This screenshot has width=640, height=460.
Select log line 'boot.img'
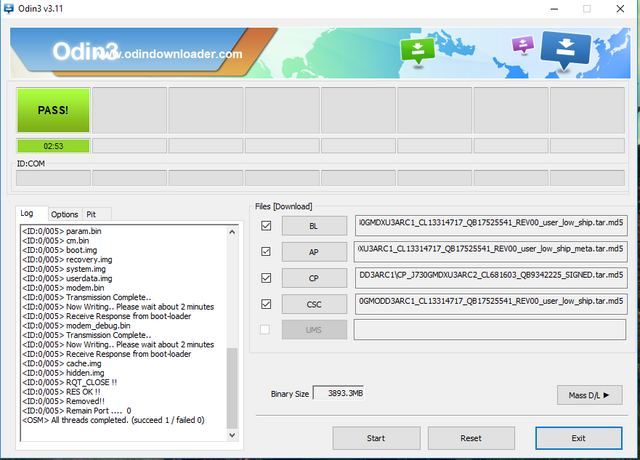[60, 250]
